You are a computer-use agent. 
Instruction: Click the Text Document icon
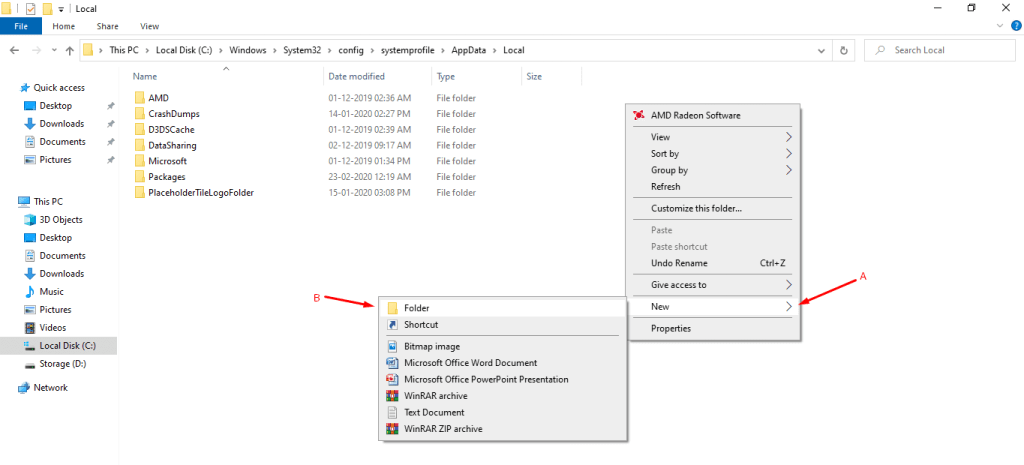click(392, 412)
